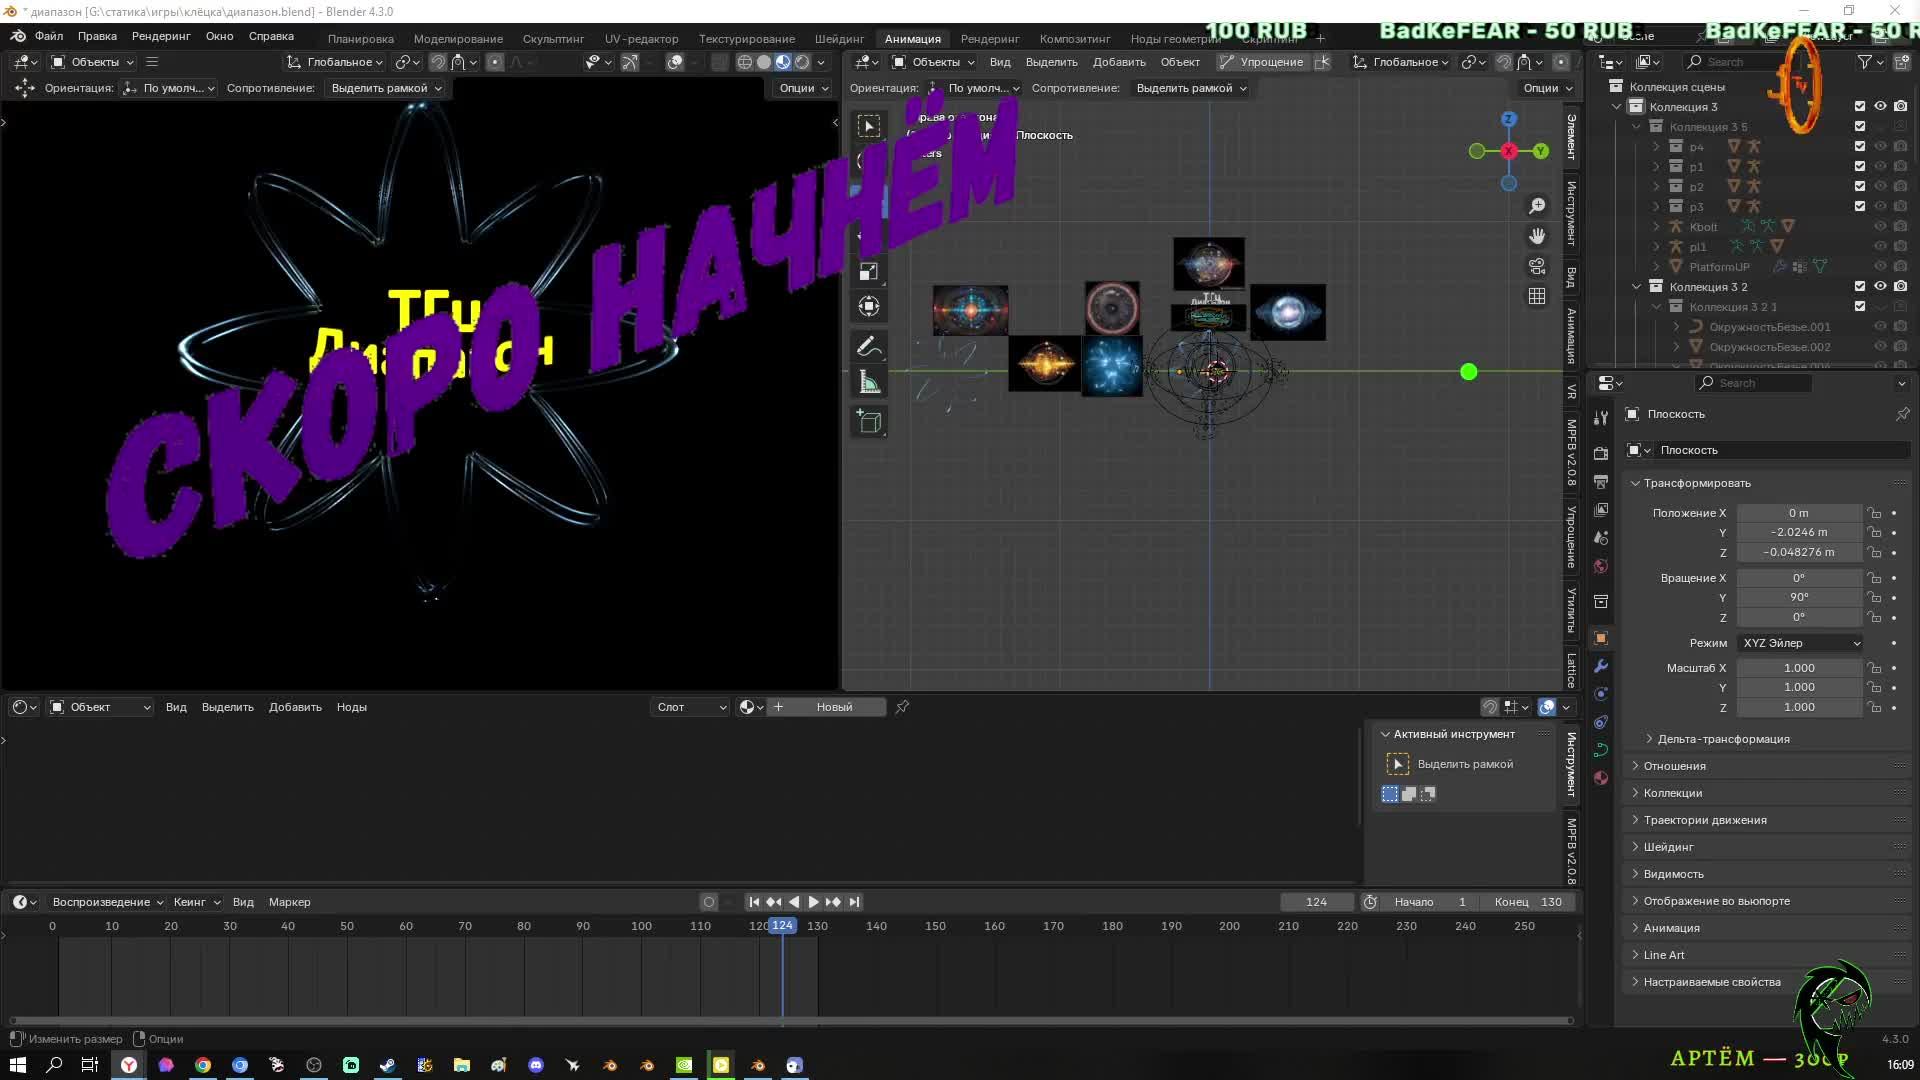
Task: Click the pan view hand icon
Action: [x=1537, y=236]
